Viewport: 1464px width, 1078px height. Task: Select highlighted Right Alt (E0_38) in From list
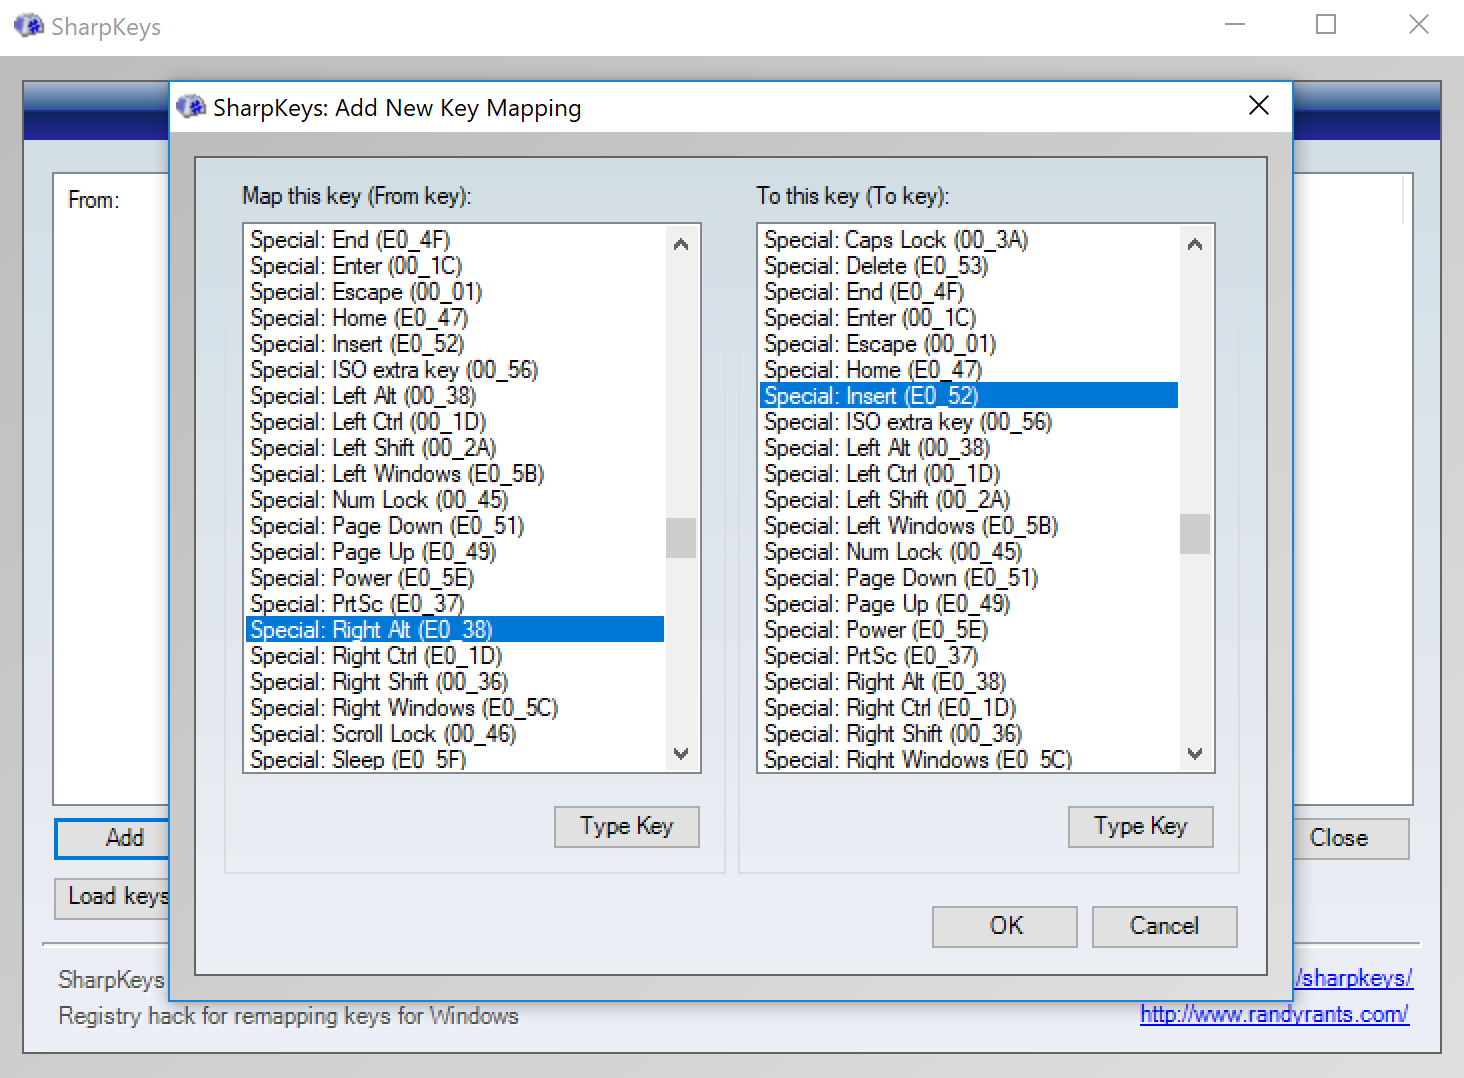click(455, 630)
